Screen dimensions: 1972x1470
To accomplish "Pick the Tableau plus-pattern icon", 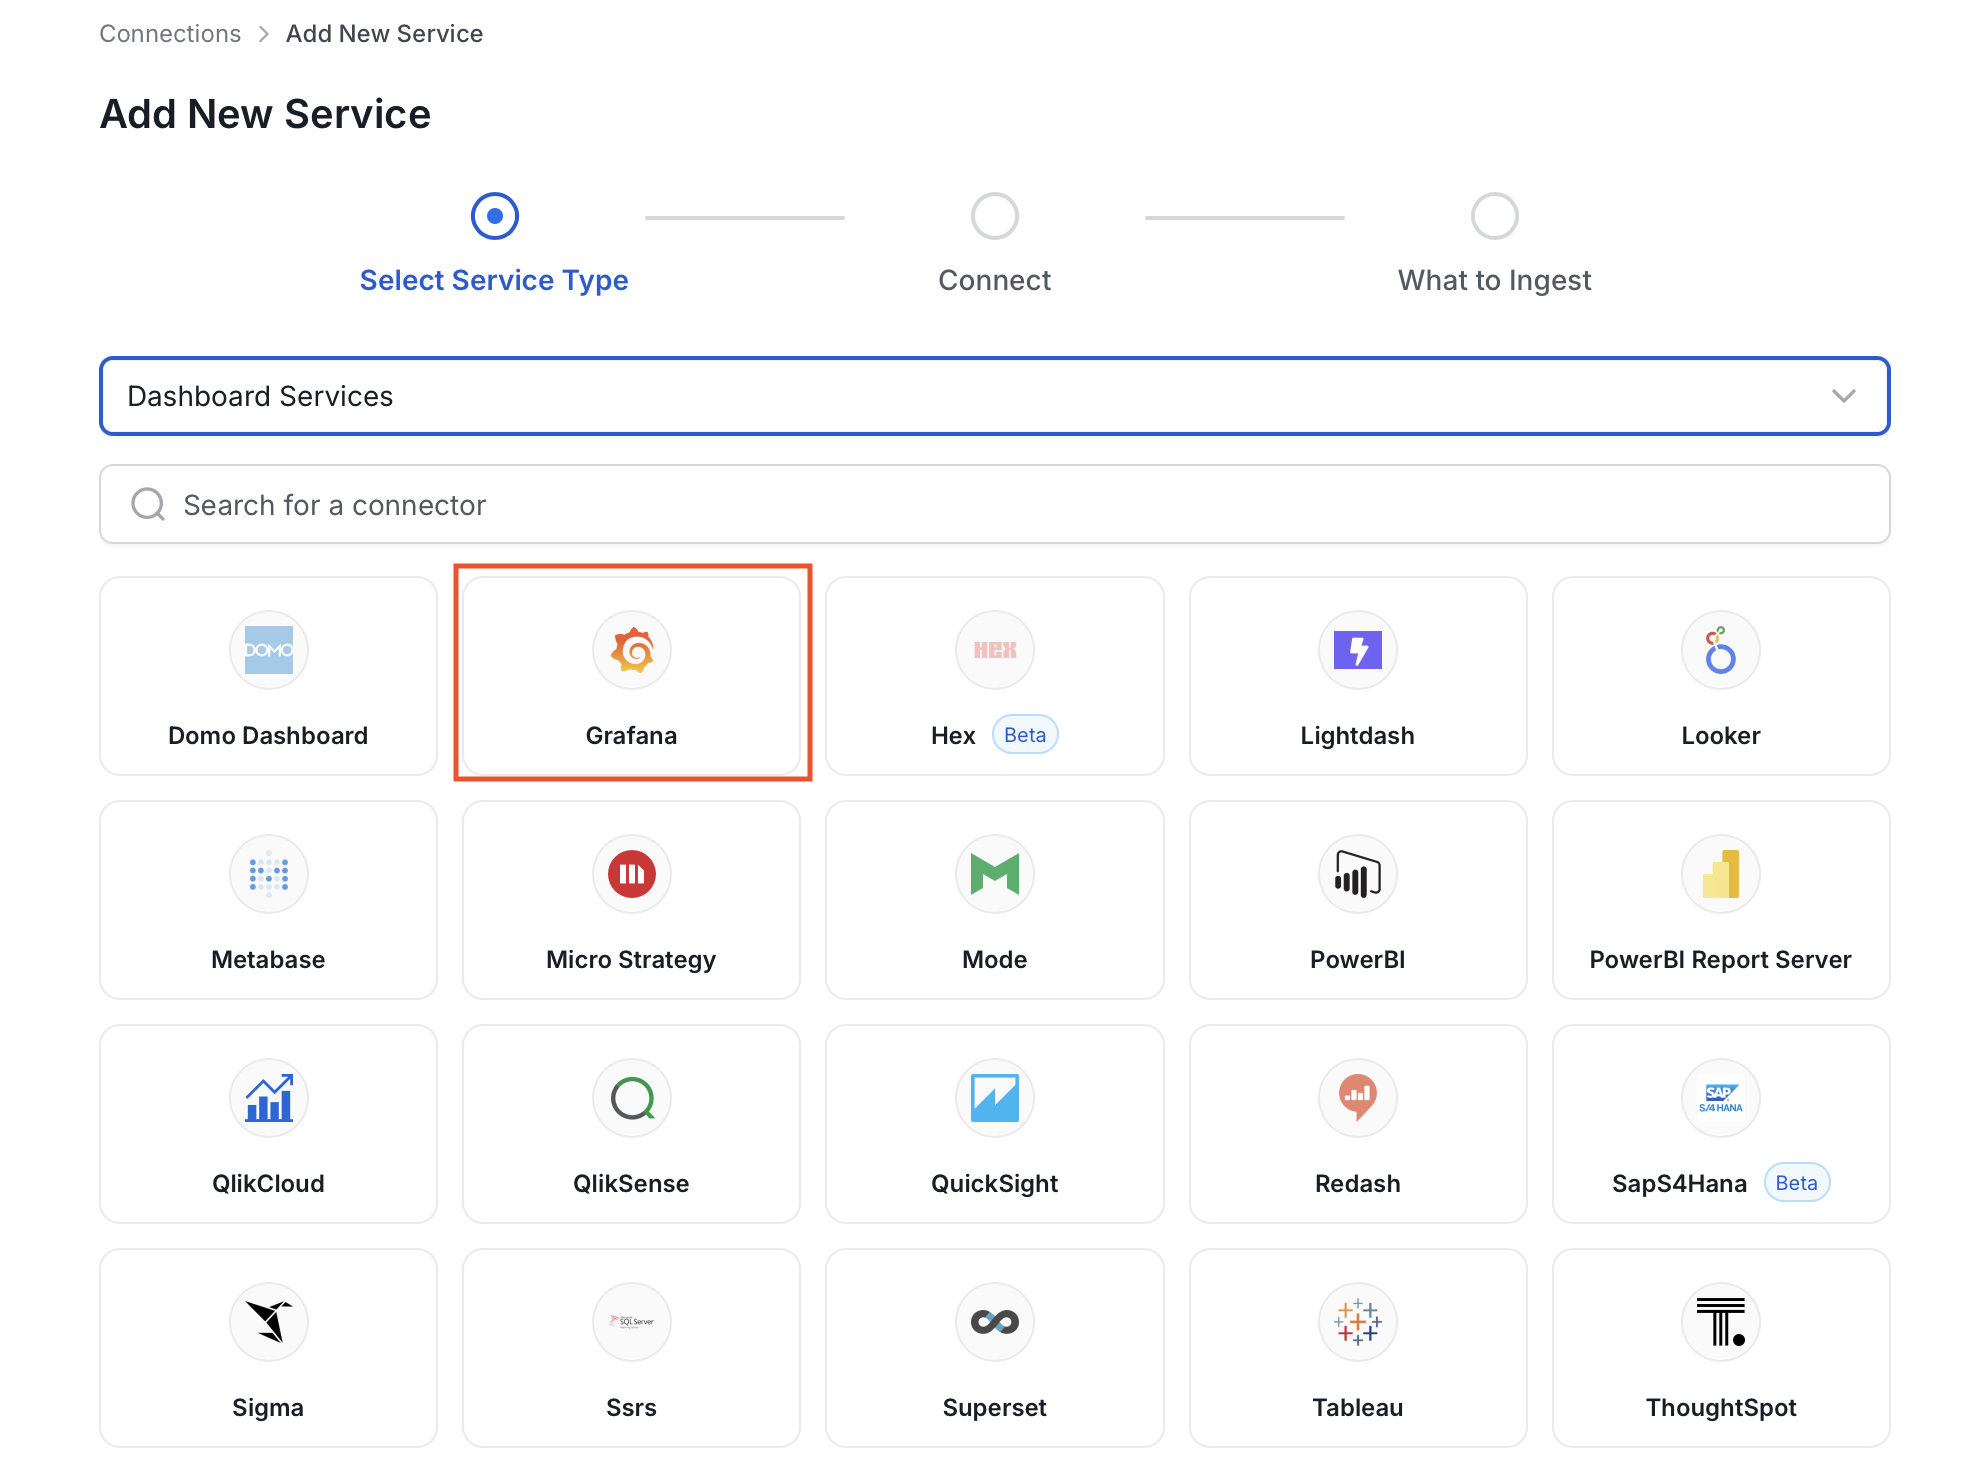I will pos(1358,1322).
